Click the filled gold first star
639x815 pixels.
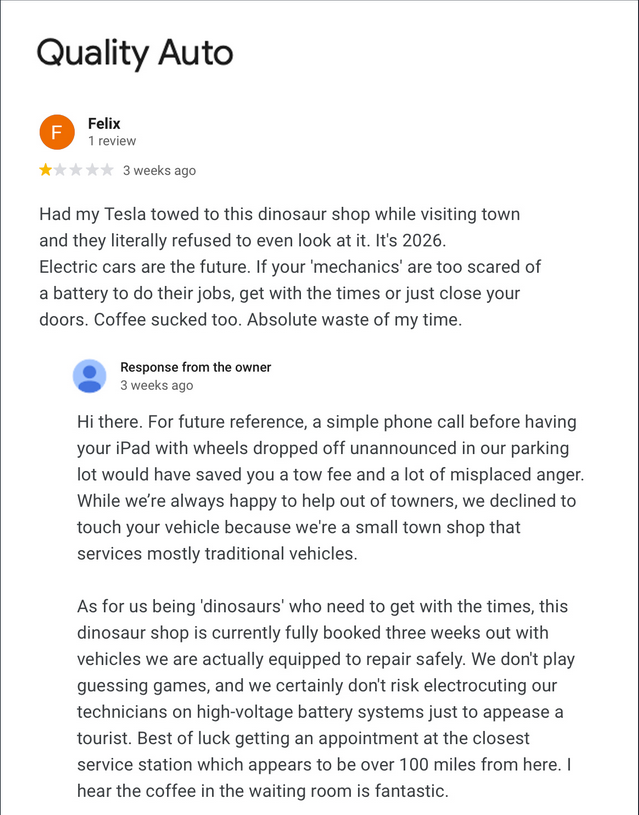click(x=46, y=170)
